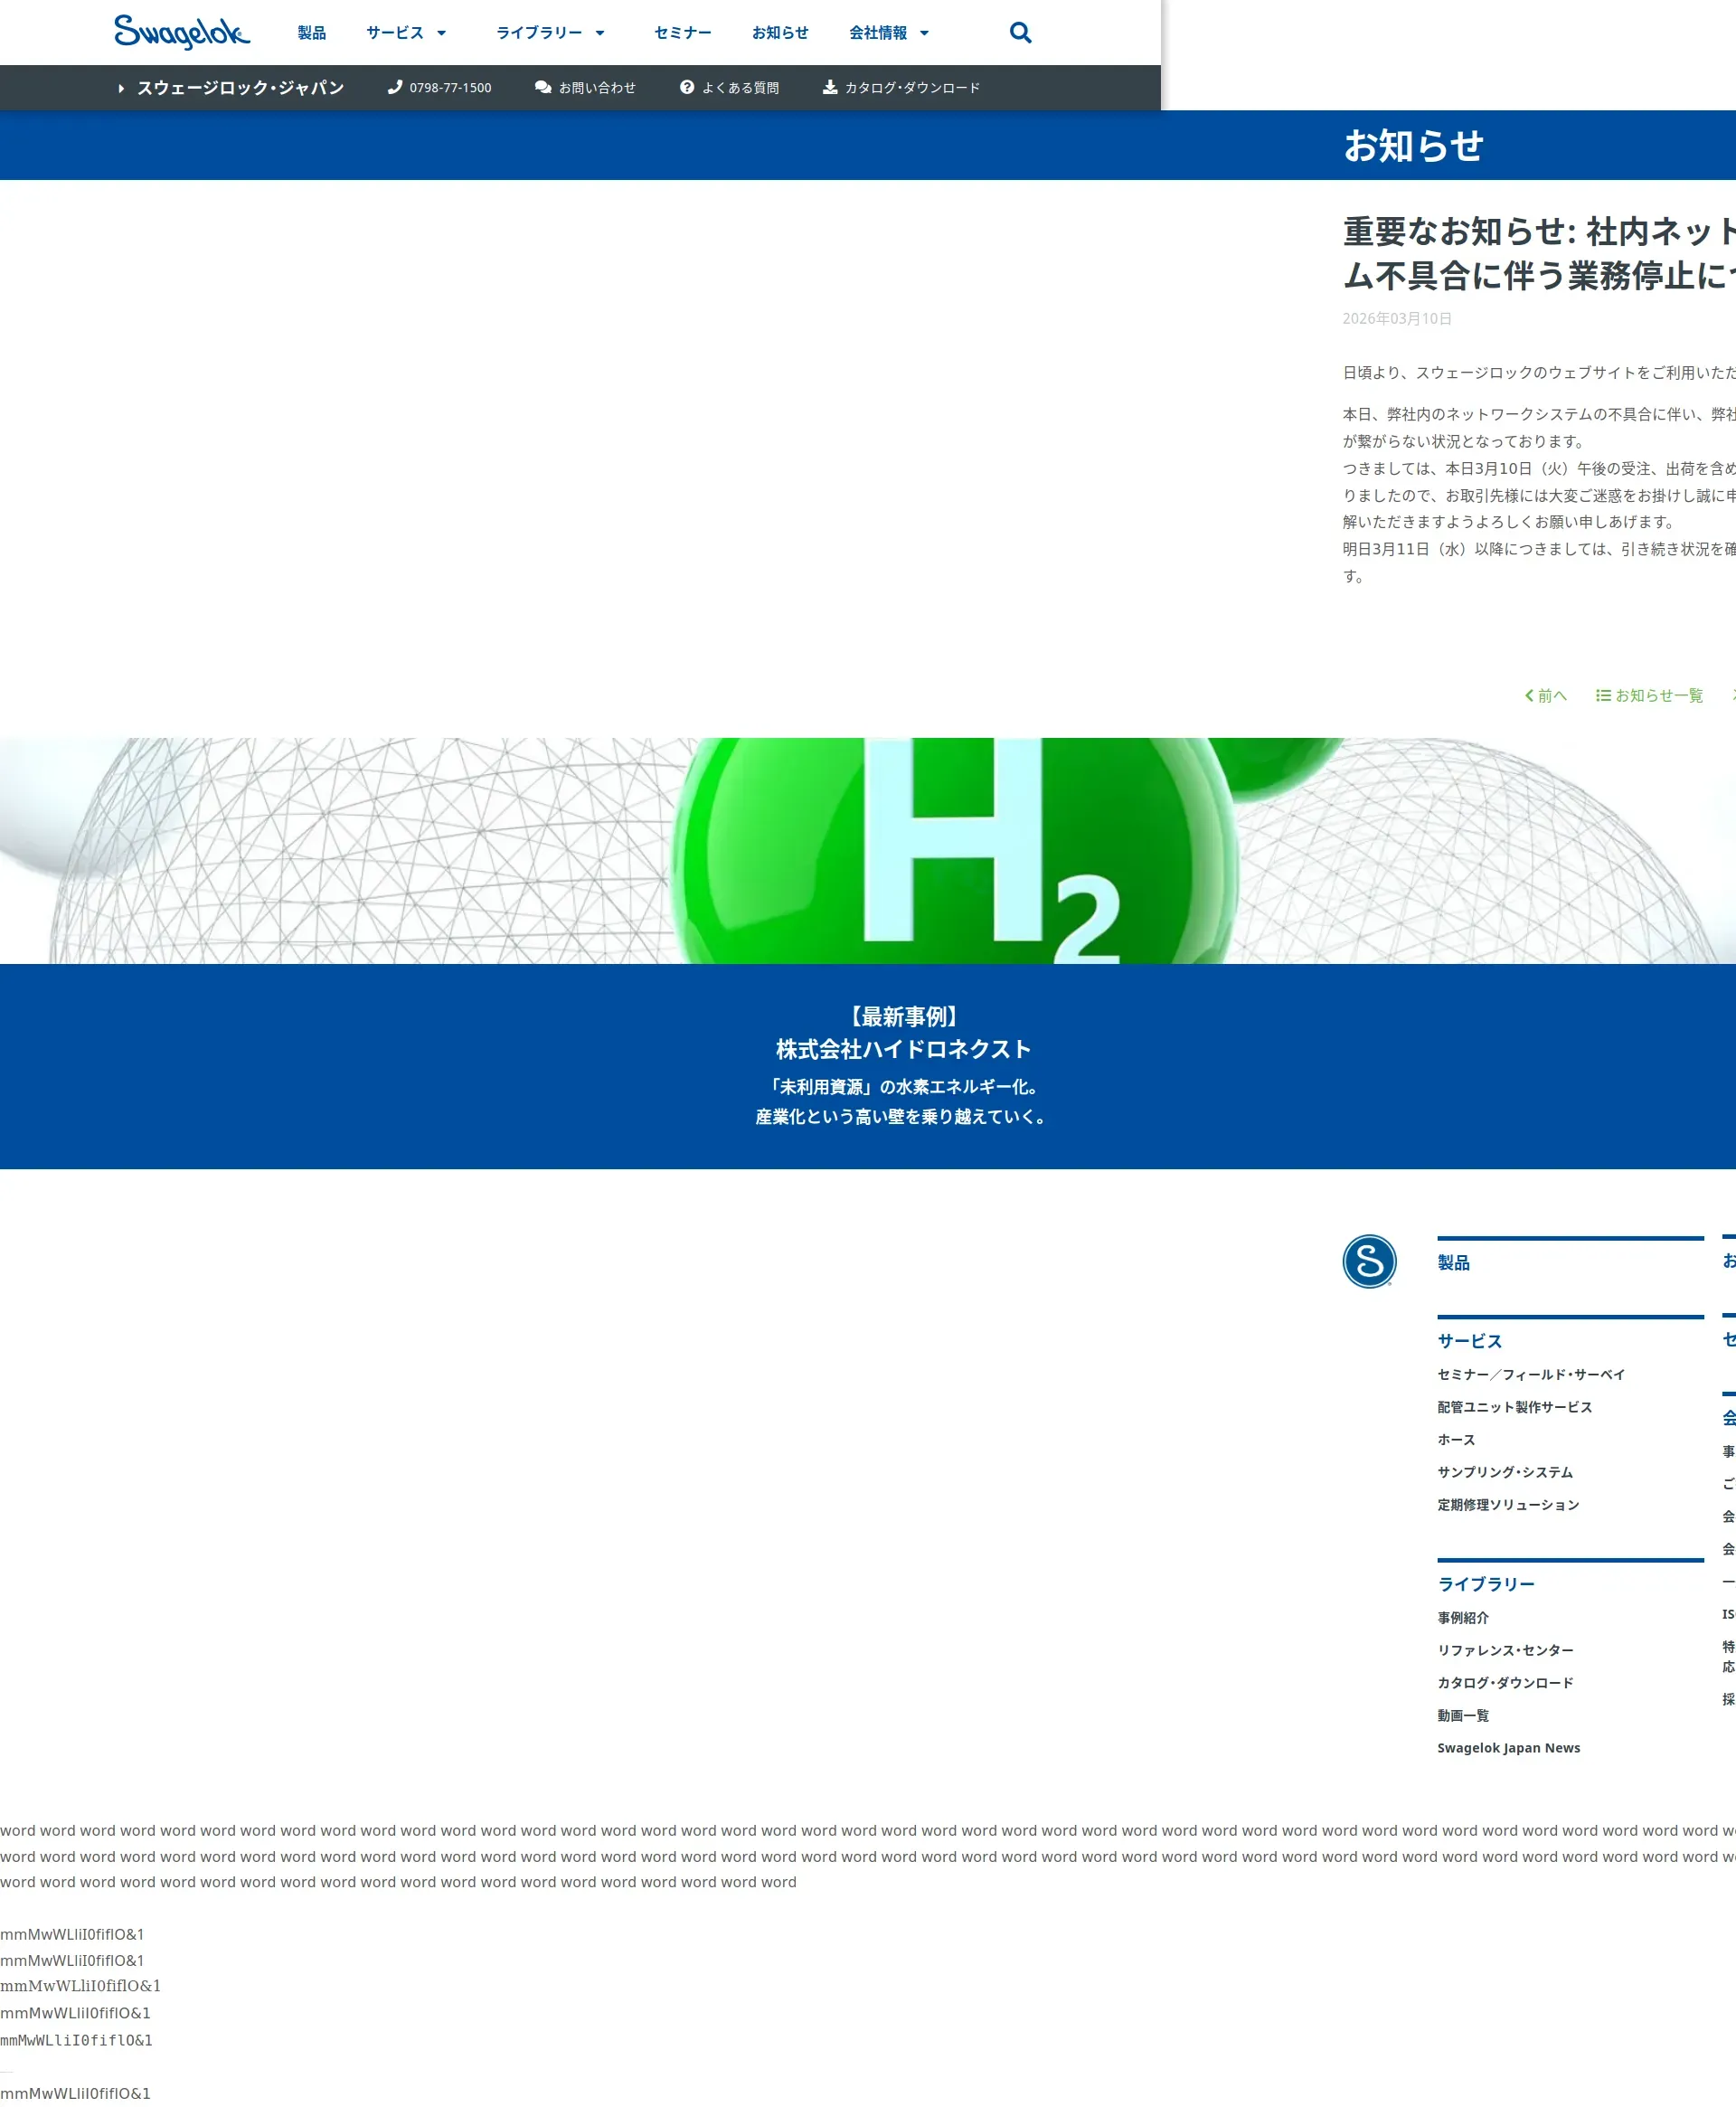Image resolution: width=1736 pixels, height=2107 pixels.
Task: Open footer link 配管ユニット製作サービス
Action: 1514,1407
